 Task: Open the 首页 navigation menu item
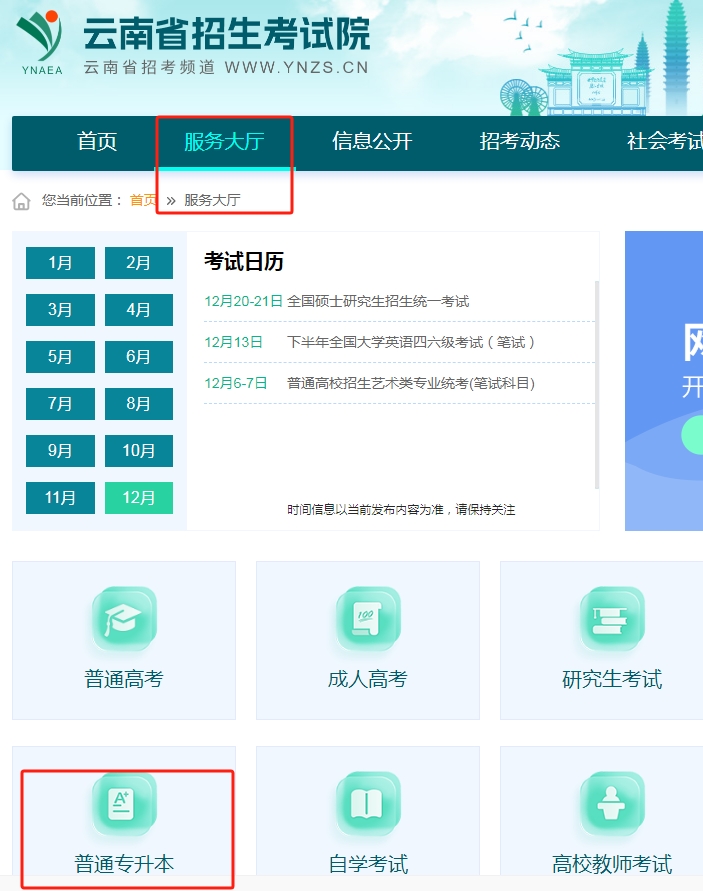coord(97,142)
